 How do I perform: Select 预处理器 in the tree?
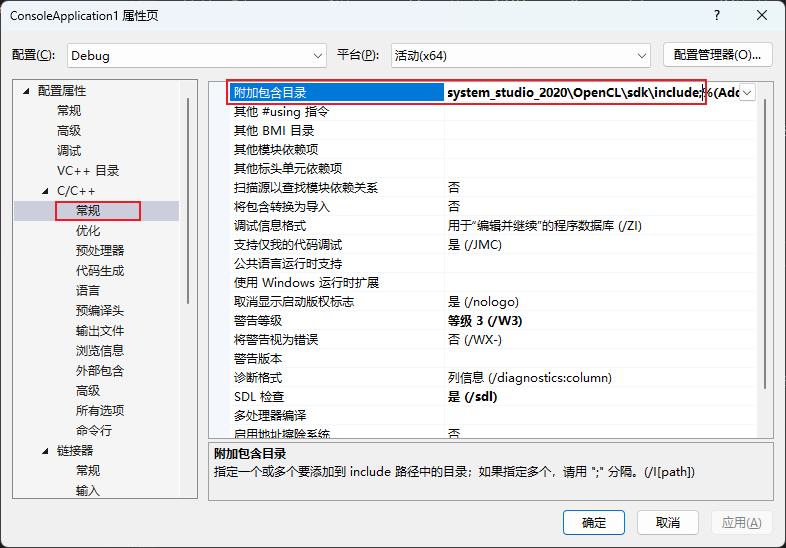[x=100, y=251]
